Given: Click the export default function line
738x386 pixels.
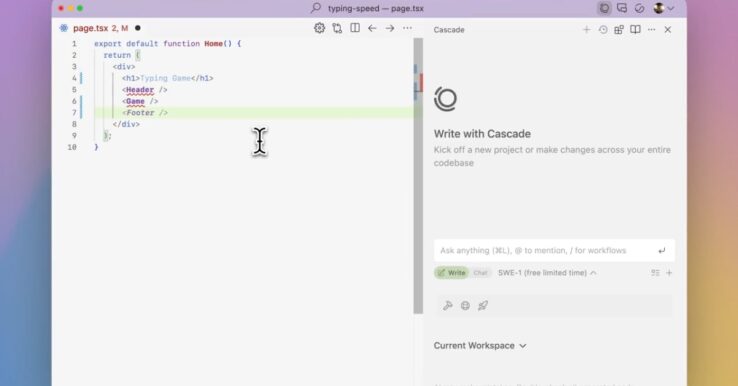Looking at the screenshot, I should (168, 43).
